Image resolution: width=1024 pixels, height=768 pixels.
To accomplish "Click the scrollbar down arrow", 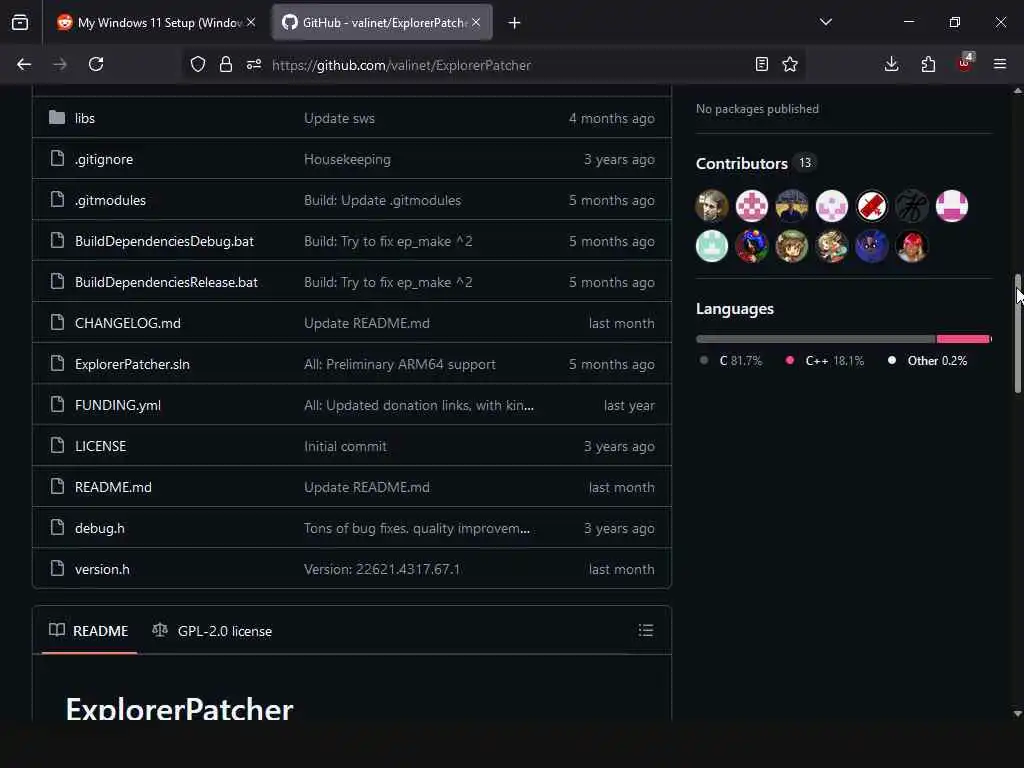I will pos(1017,714).
